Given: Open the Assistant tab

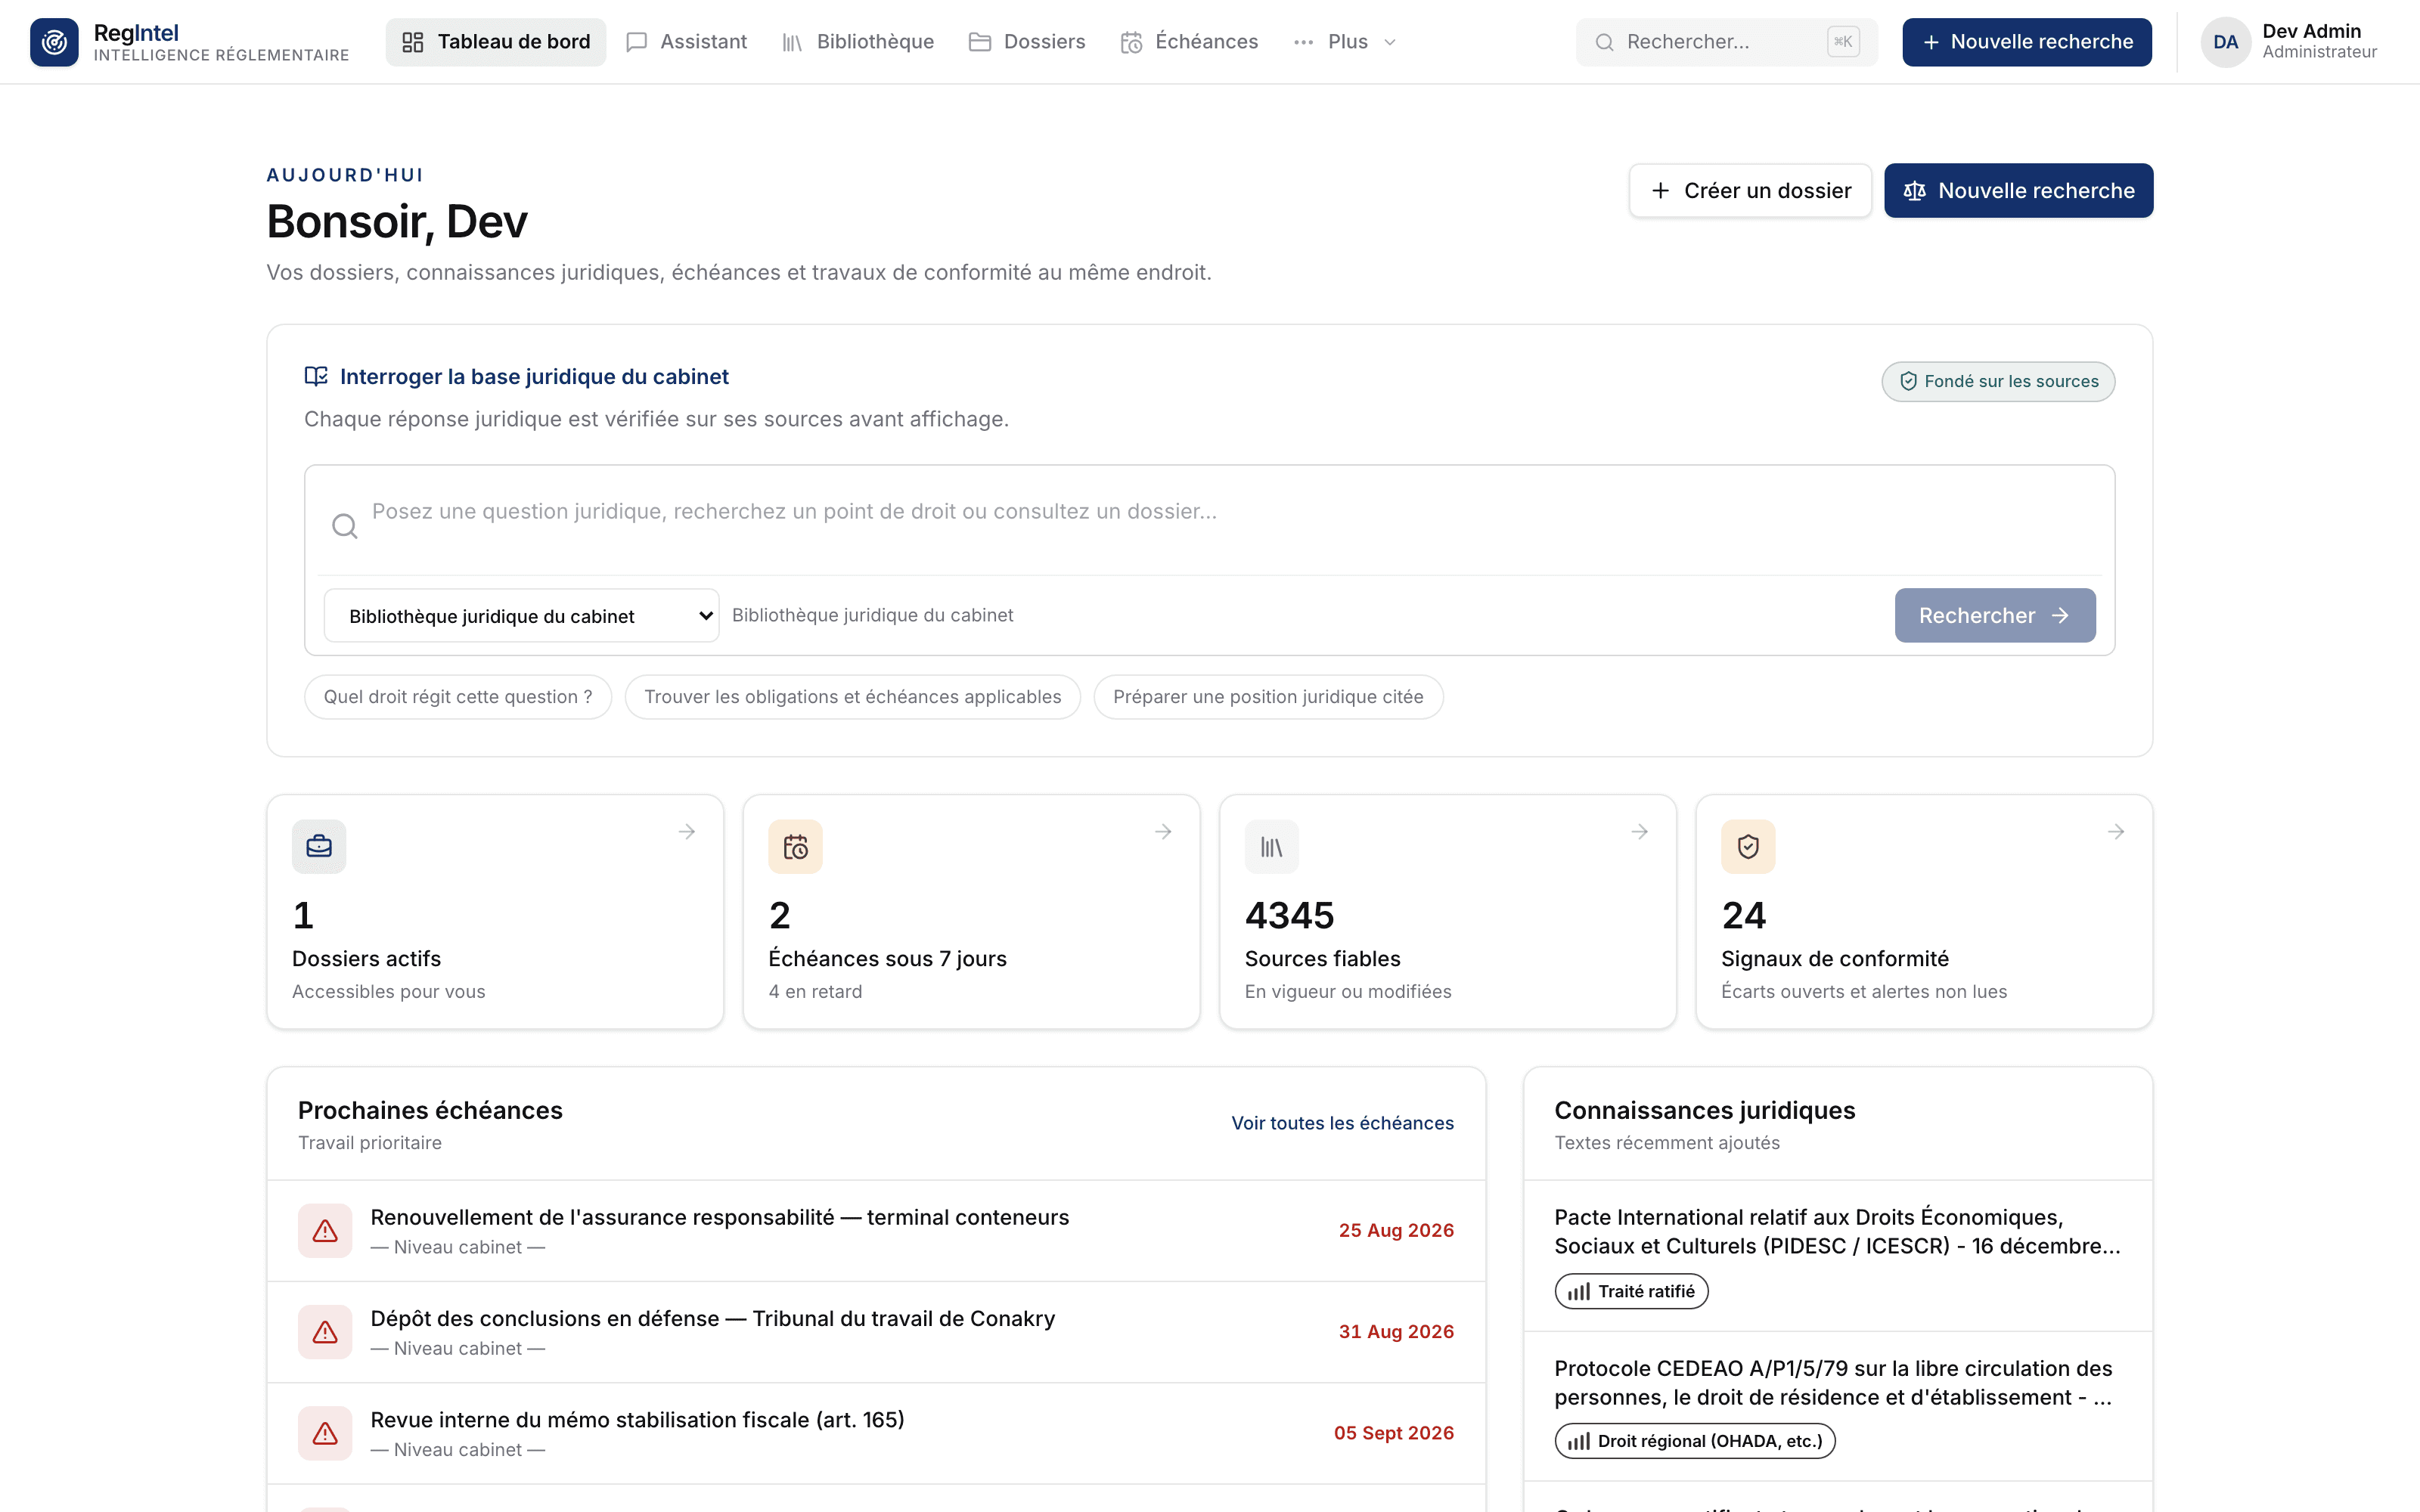Looking at the screenshot, I should coord(687,42).
